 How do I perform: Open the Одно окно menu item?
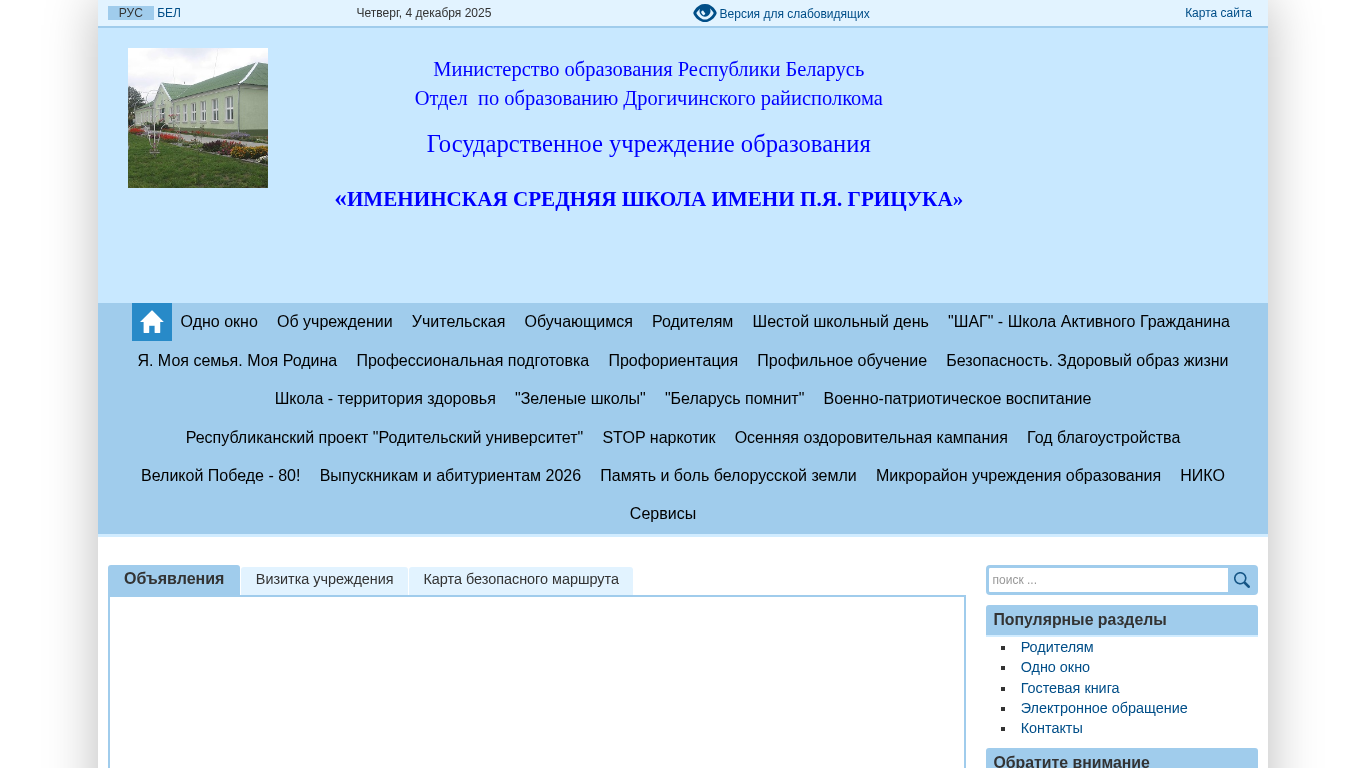219,322
